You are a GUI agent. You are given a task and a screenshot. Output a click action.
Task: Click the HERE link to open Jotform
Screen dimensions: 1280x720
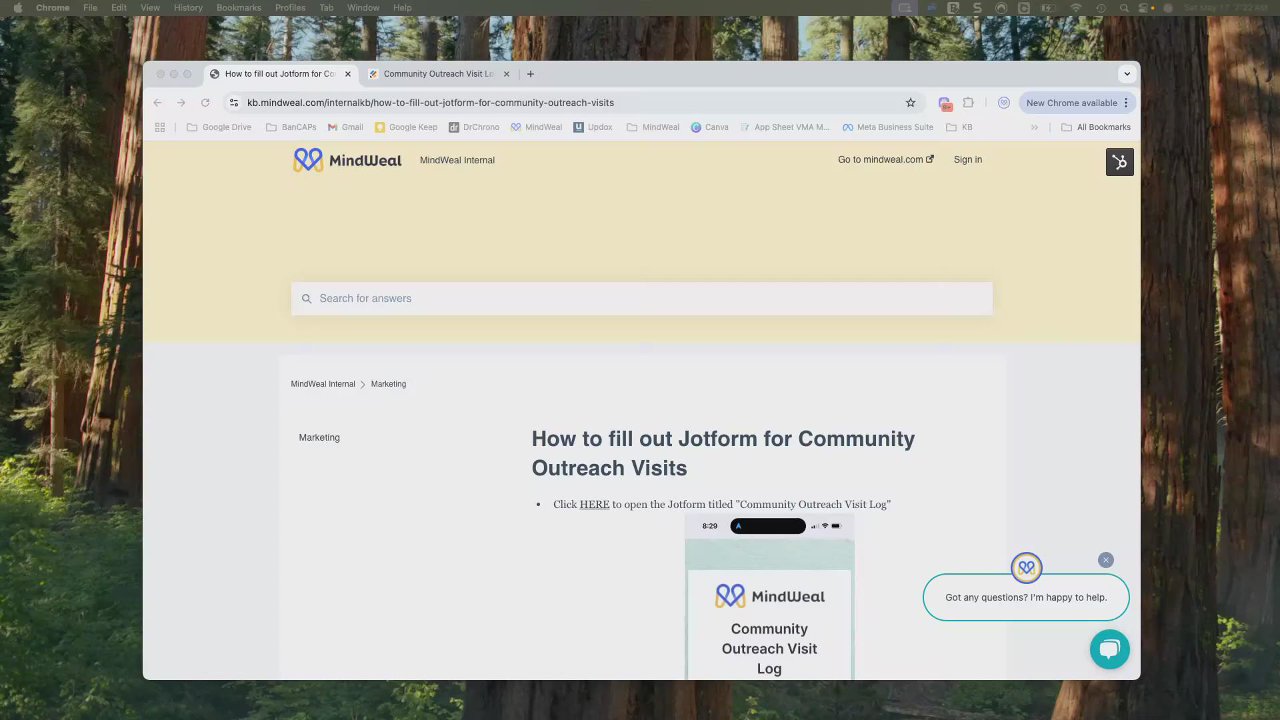point(594,505)
